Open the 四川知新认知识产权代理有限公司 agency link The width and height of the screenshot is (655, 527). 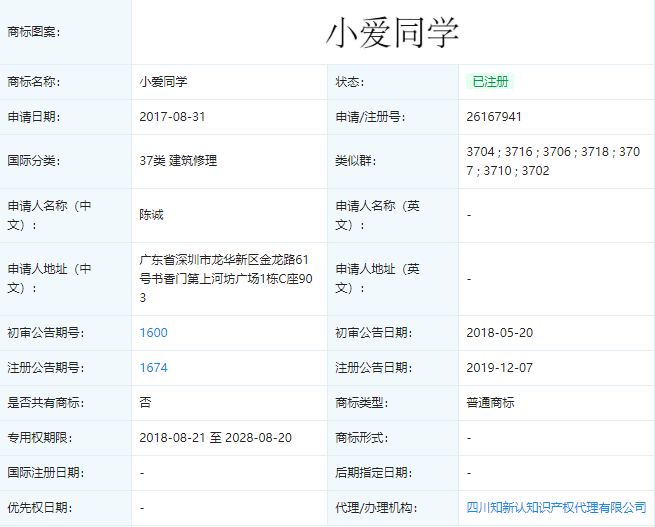click(556, 508)
